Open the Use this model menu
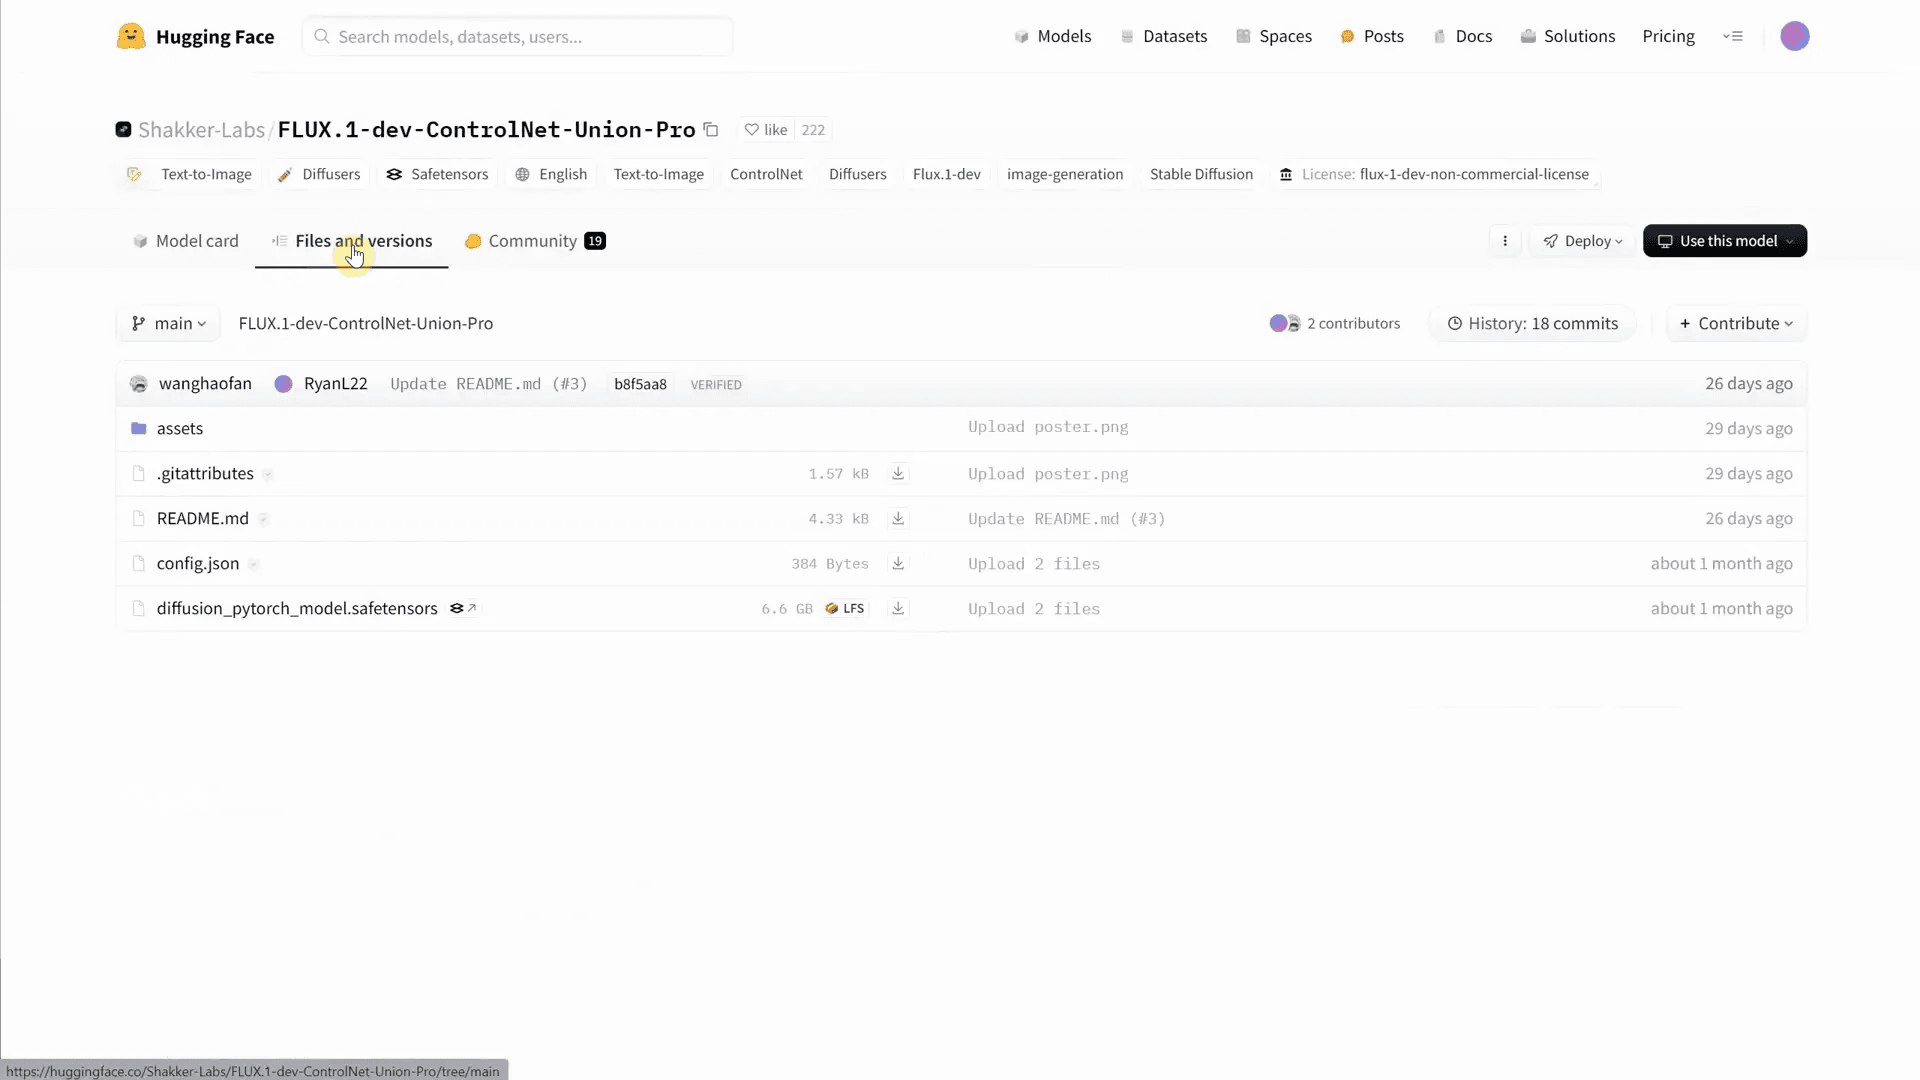 point(1724,241)
